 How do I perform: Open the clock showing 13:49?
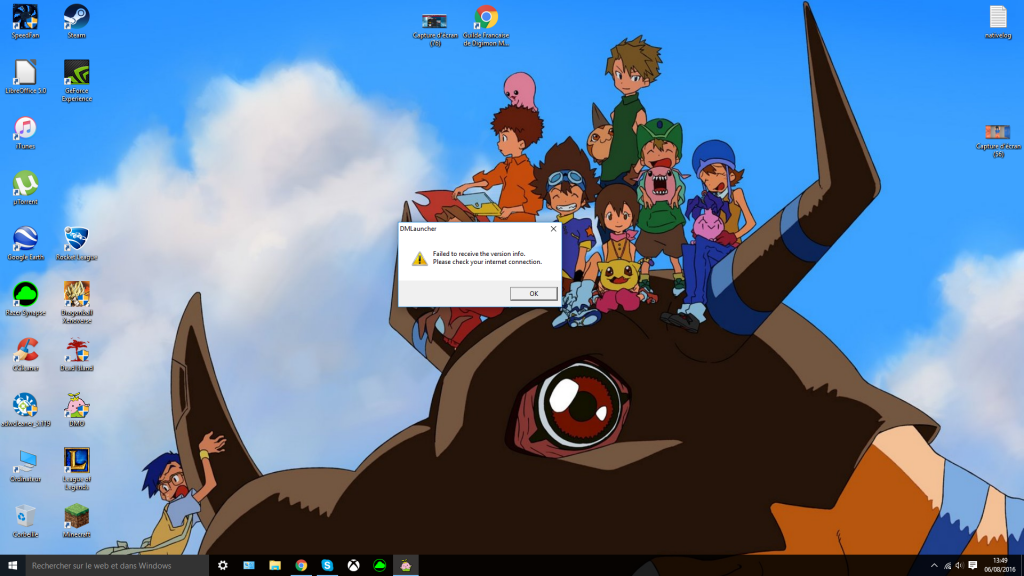(x=1000, y=566)
